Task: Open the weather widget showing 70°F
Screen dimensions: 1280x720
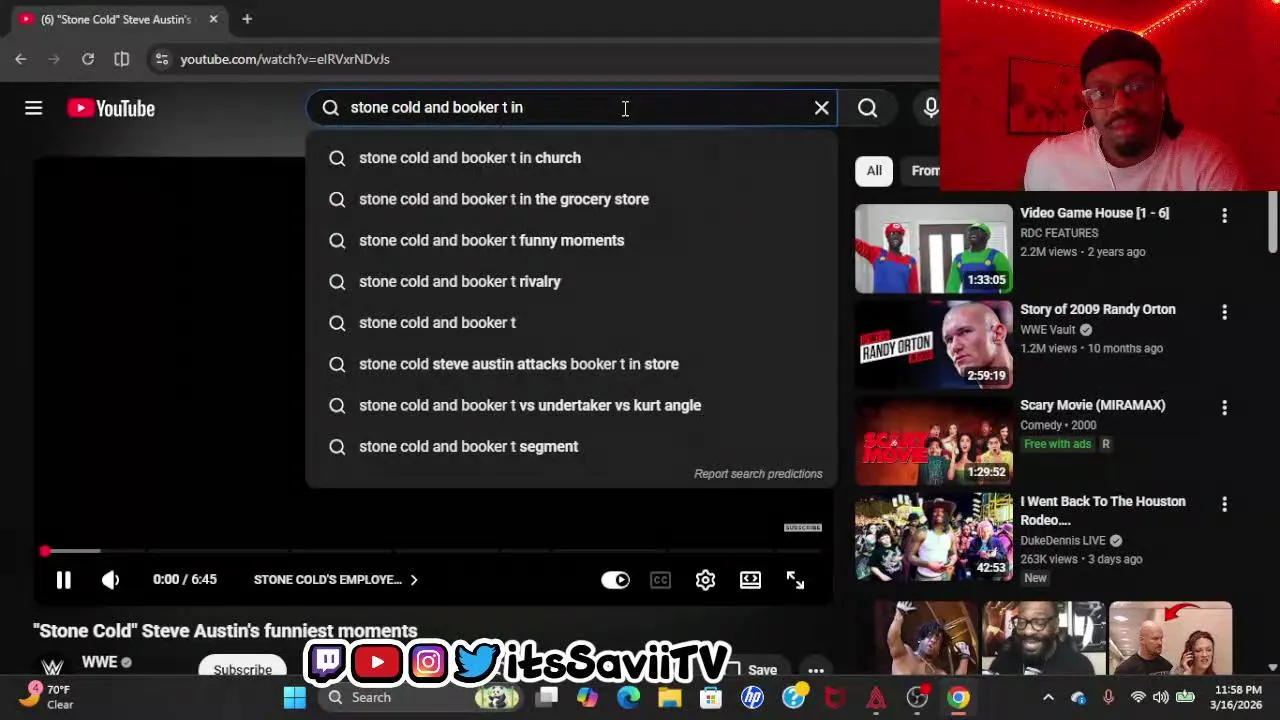Action: 47,697
